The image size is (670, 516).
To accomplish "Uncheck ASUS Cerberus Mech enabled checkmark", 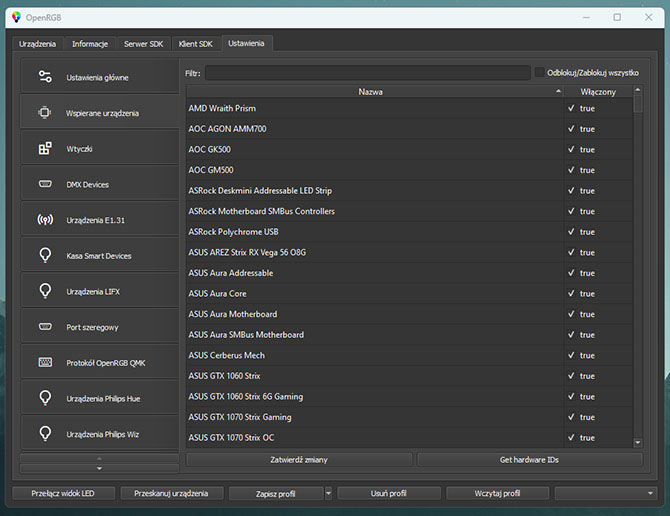I will 571,355.
